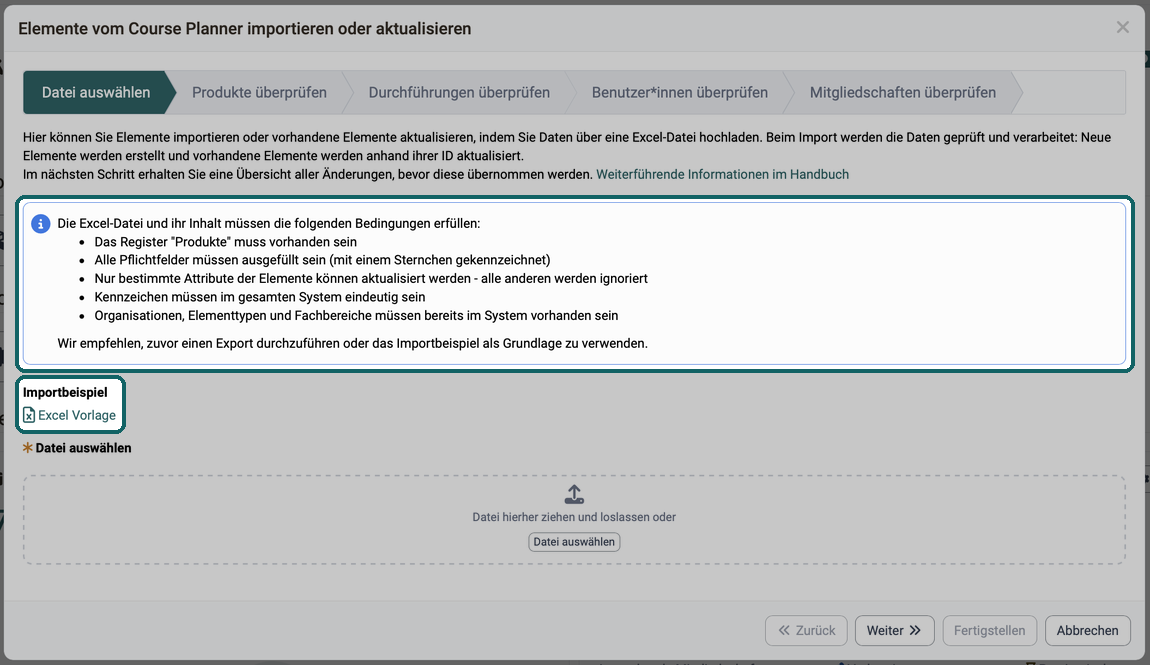Open 'Durchführungen überprüfen' step
This screenshot has height=665, width=1150.
click(458, 92)
